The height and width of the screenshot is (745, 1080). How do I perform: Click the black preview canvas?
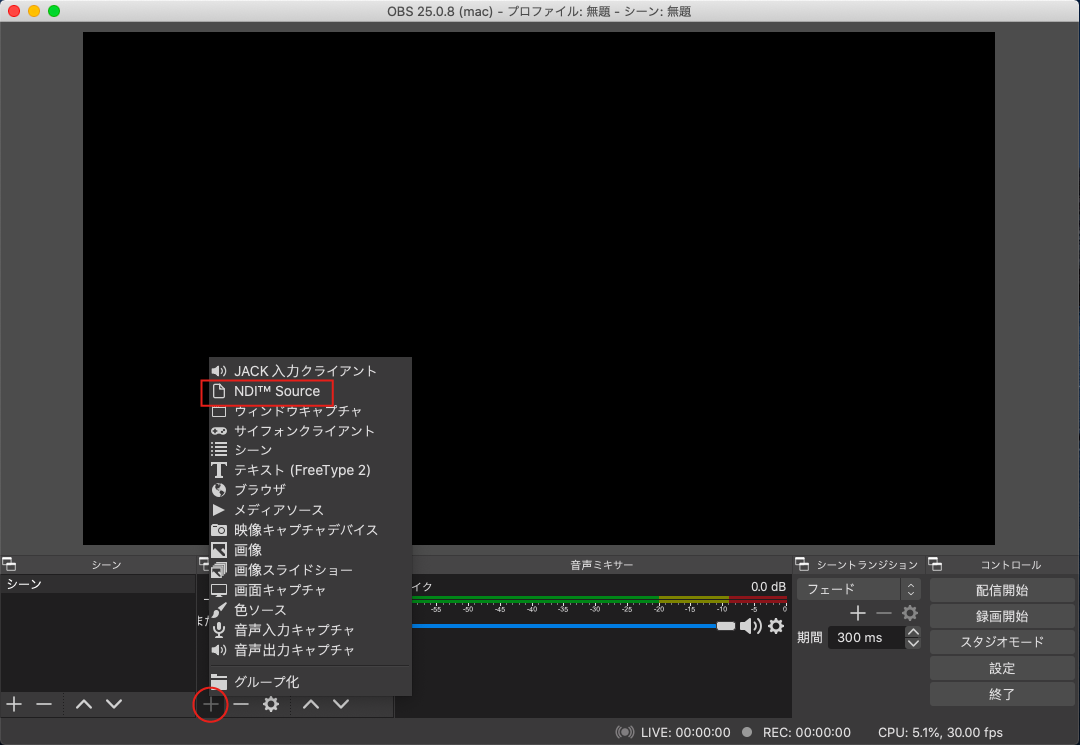click(x=539, y=288)
